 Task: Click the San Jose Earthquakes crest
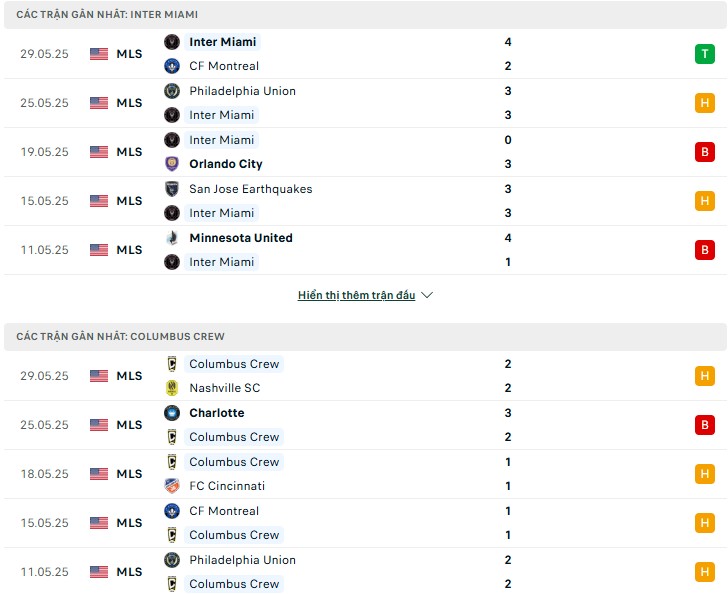pyautogui.click(x=172, y=189)
